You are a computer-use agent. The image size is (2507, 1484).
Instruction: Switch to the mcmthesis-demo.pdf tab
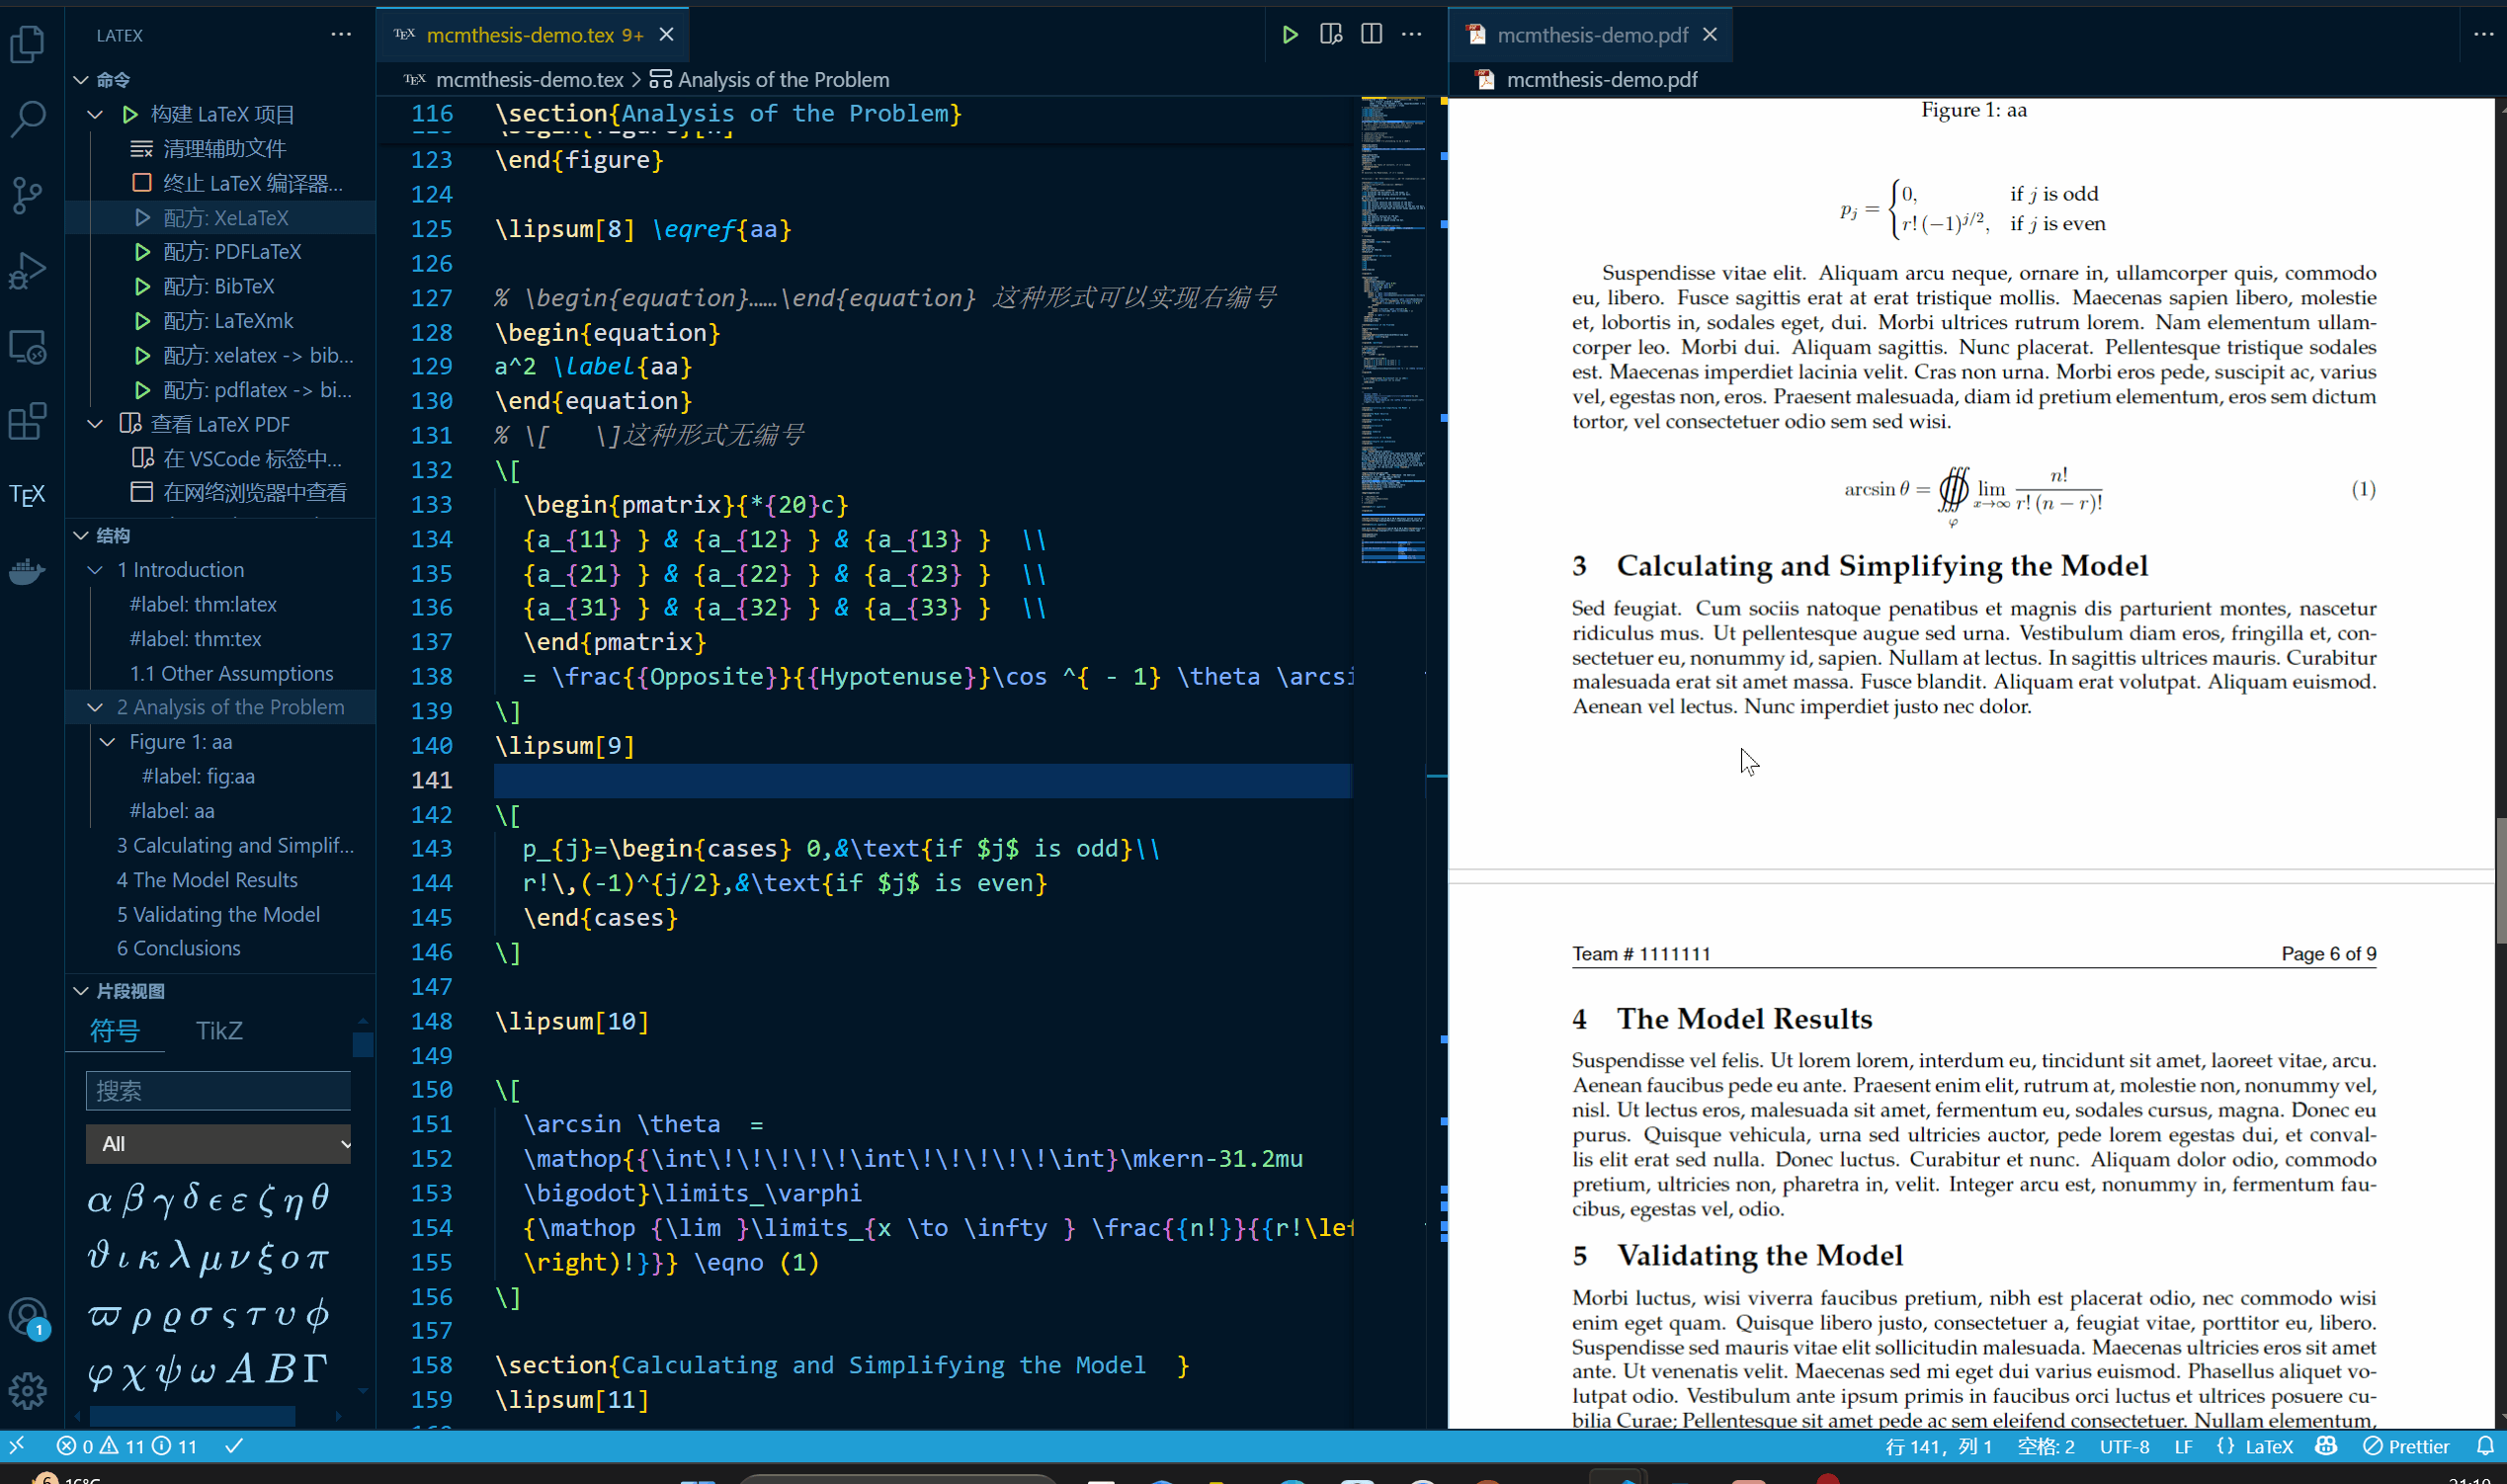[1591, 35]
